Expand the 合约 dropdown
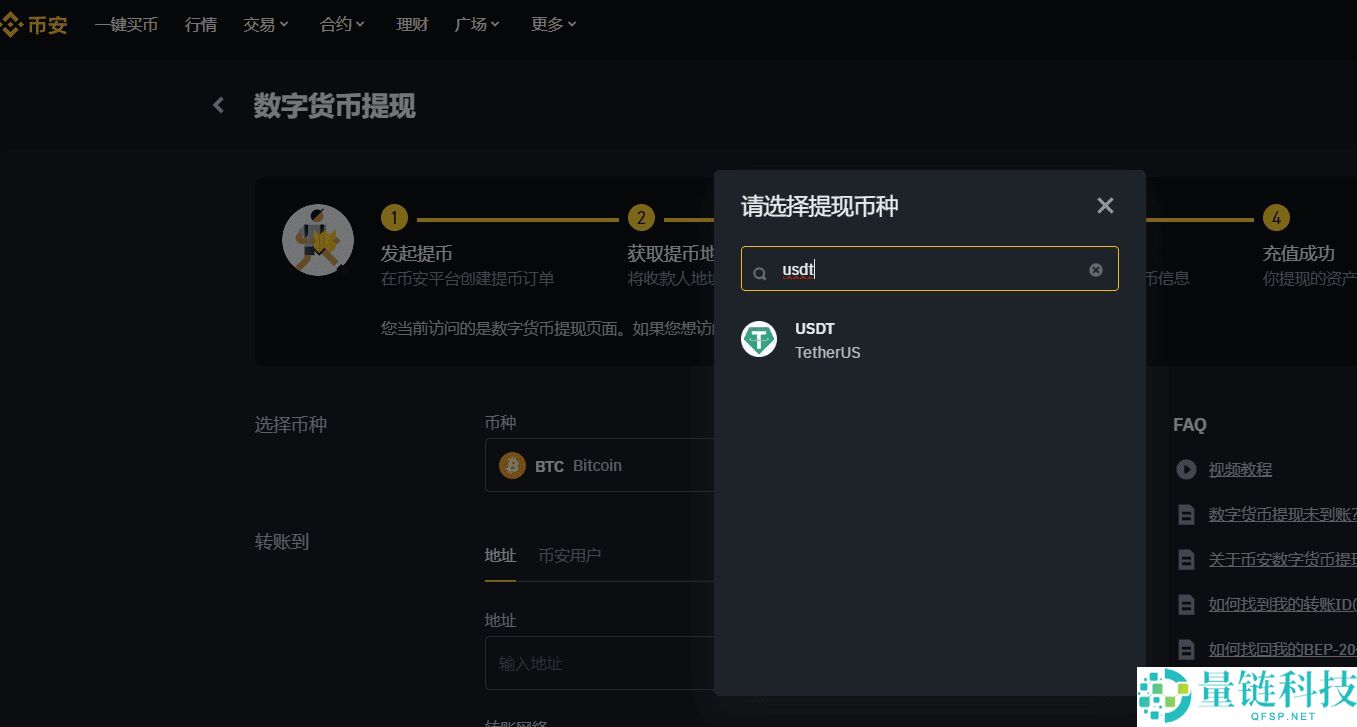 point(341,24)
